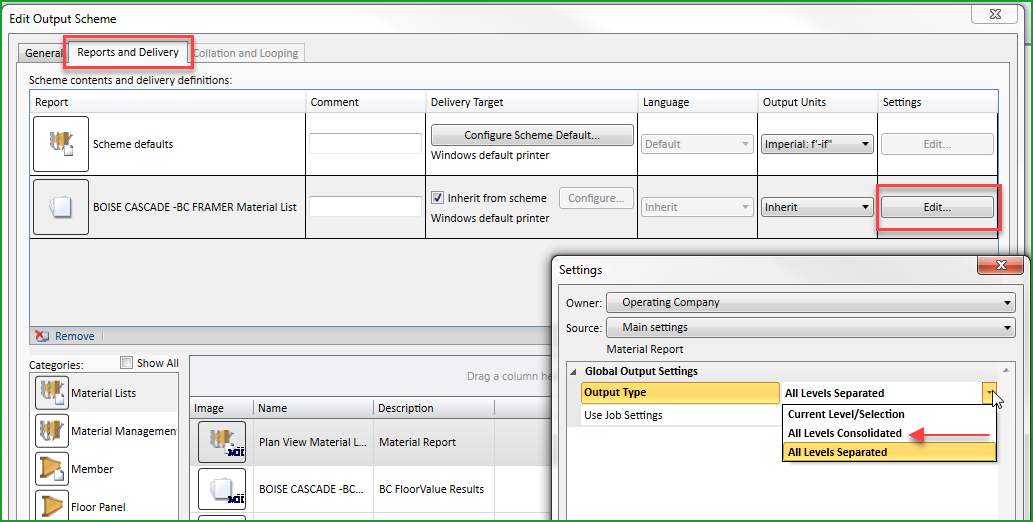The width and height of the screenshot is (1033, 522).
Task: Click the Configure Scheme Default button
Action: tap(532, 135)
